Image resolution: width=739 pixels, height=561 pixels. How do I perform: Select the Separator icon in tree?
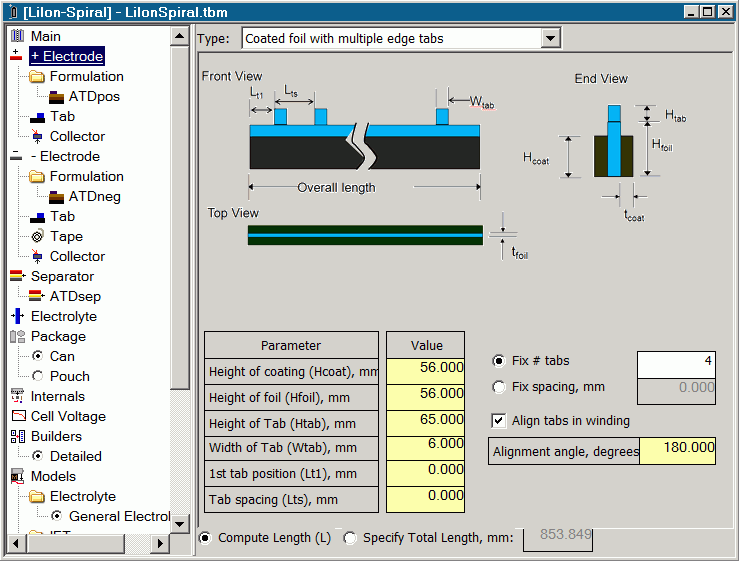[17, 276]
